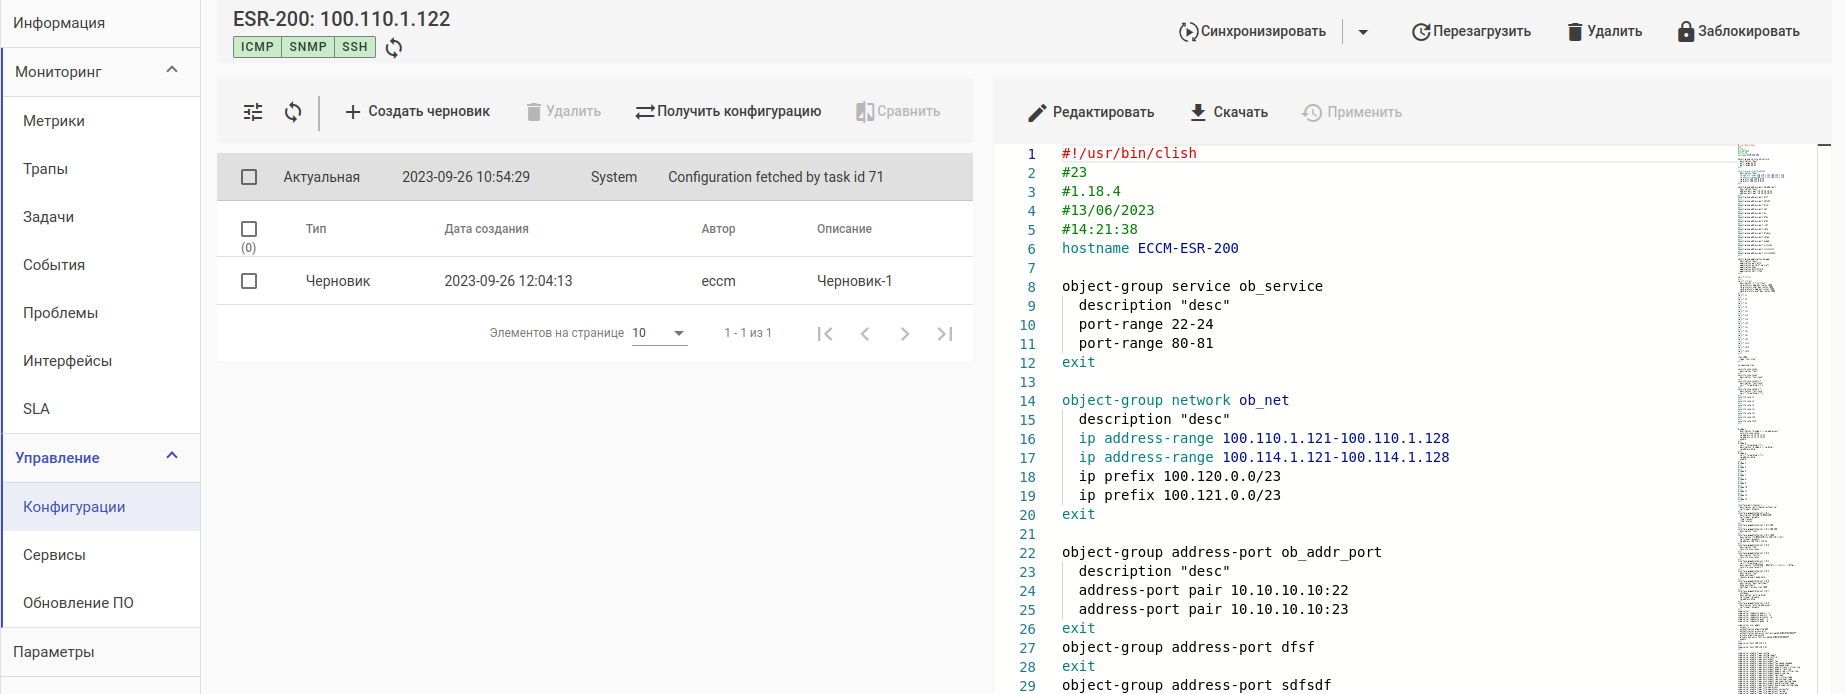1845x694 pixels.
Task: Edit configuration with Редактировать
Action: point(1091,113)
